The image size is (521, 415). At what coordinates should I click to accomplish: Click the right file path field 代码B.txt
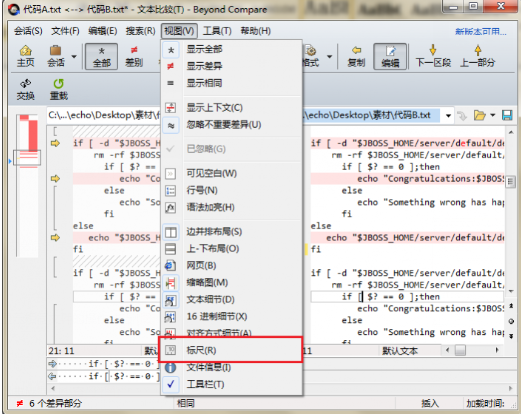tap(371, 115)
